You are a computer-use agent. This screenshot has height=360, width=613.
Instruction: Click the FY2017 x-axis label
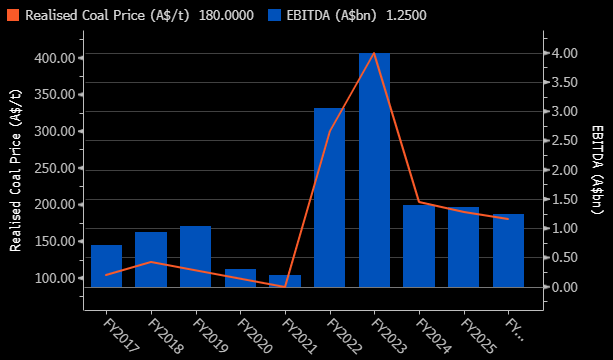(x=121, y=336)
